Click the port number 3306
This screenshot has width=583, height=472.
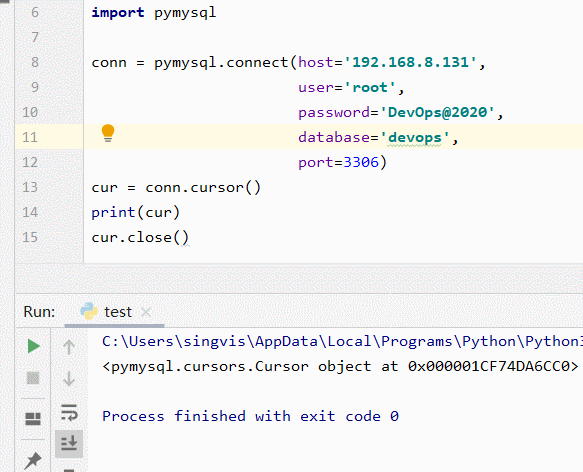pyautogui.click(x=361, y=162)
